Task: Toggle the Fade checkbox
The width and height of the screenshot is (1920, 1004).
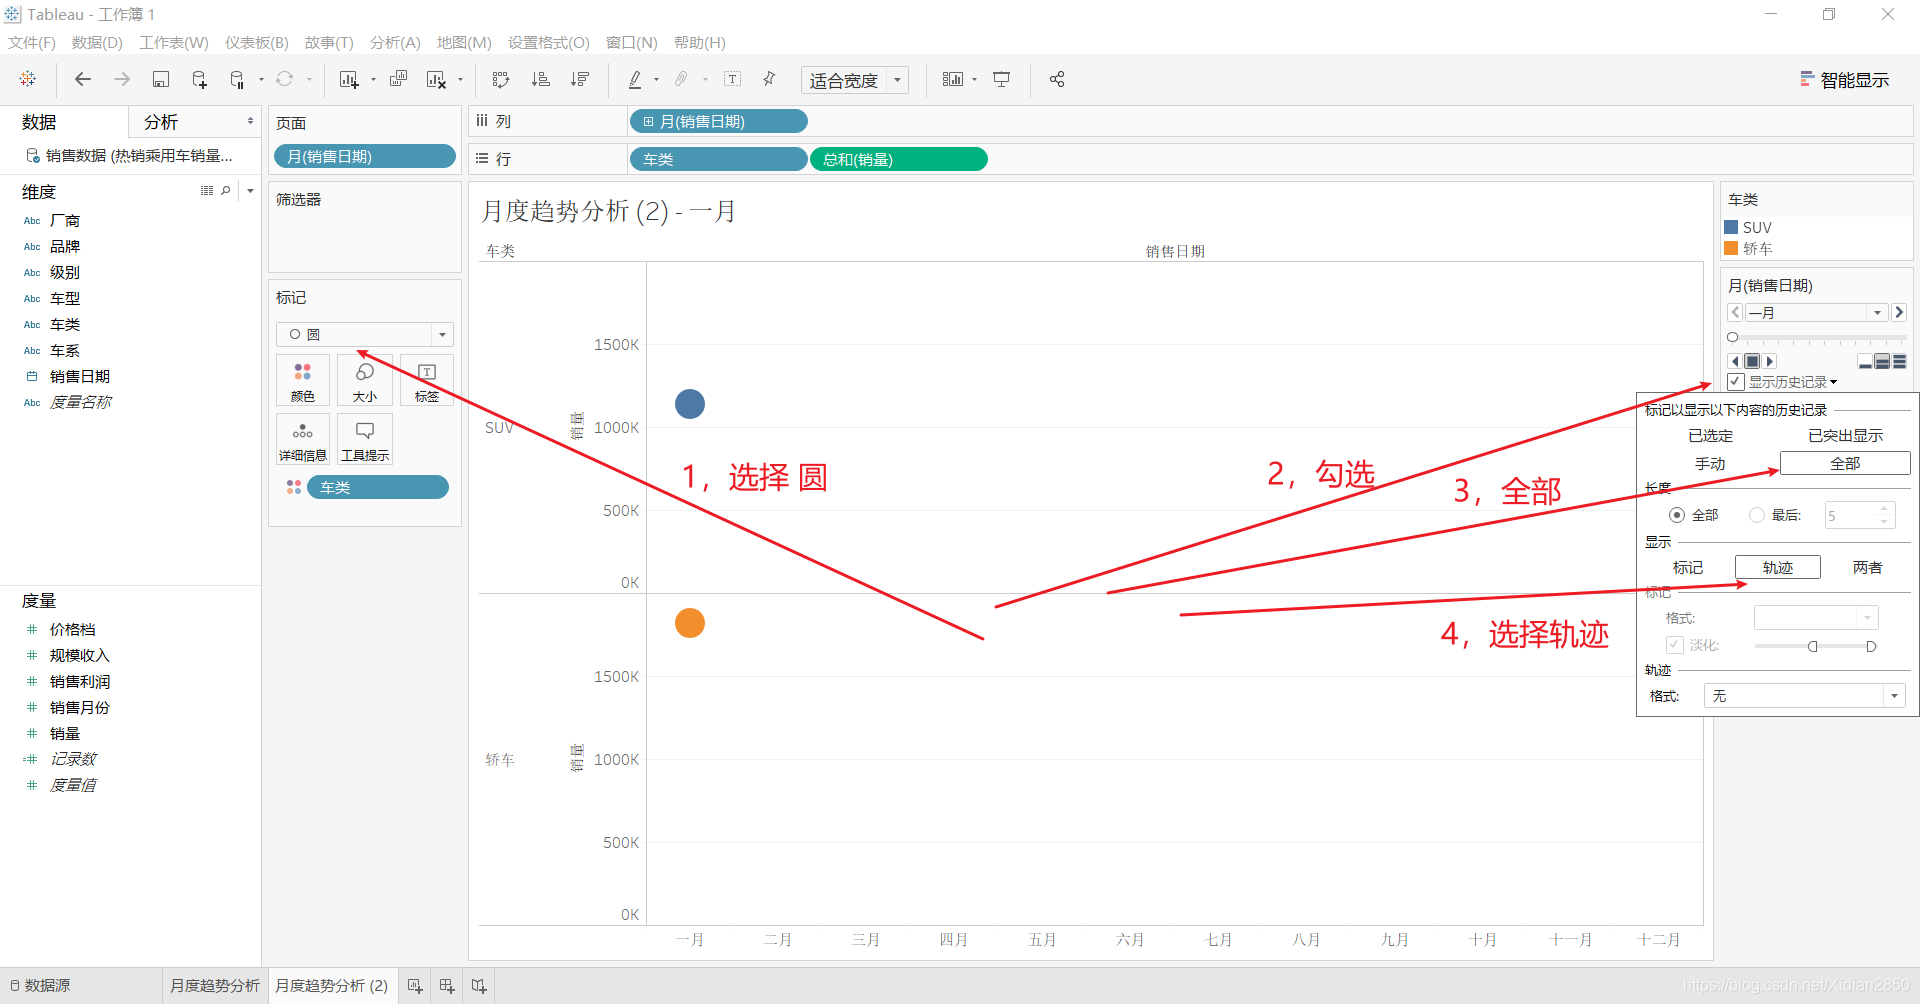Action: pos(1675,645)
